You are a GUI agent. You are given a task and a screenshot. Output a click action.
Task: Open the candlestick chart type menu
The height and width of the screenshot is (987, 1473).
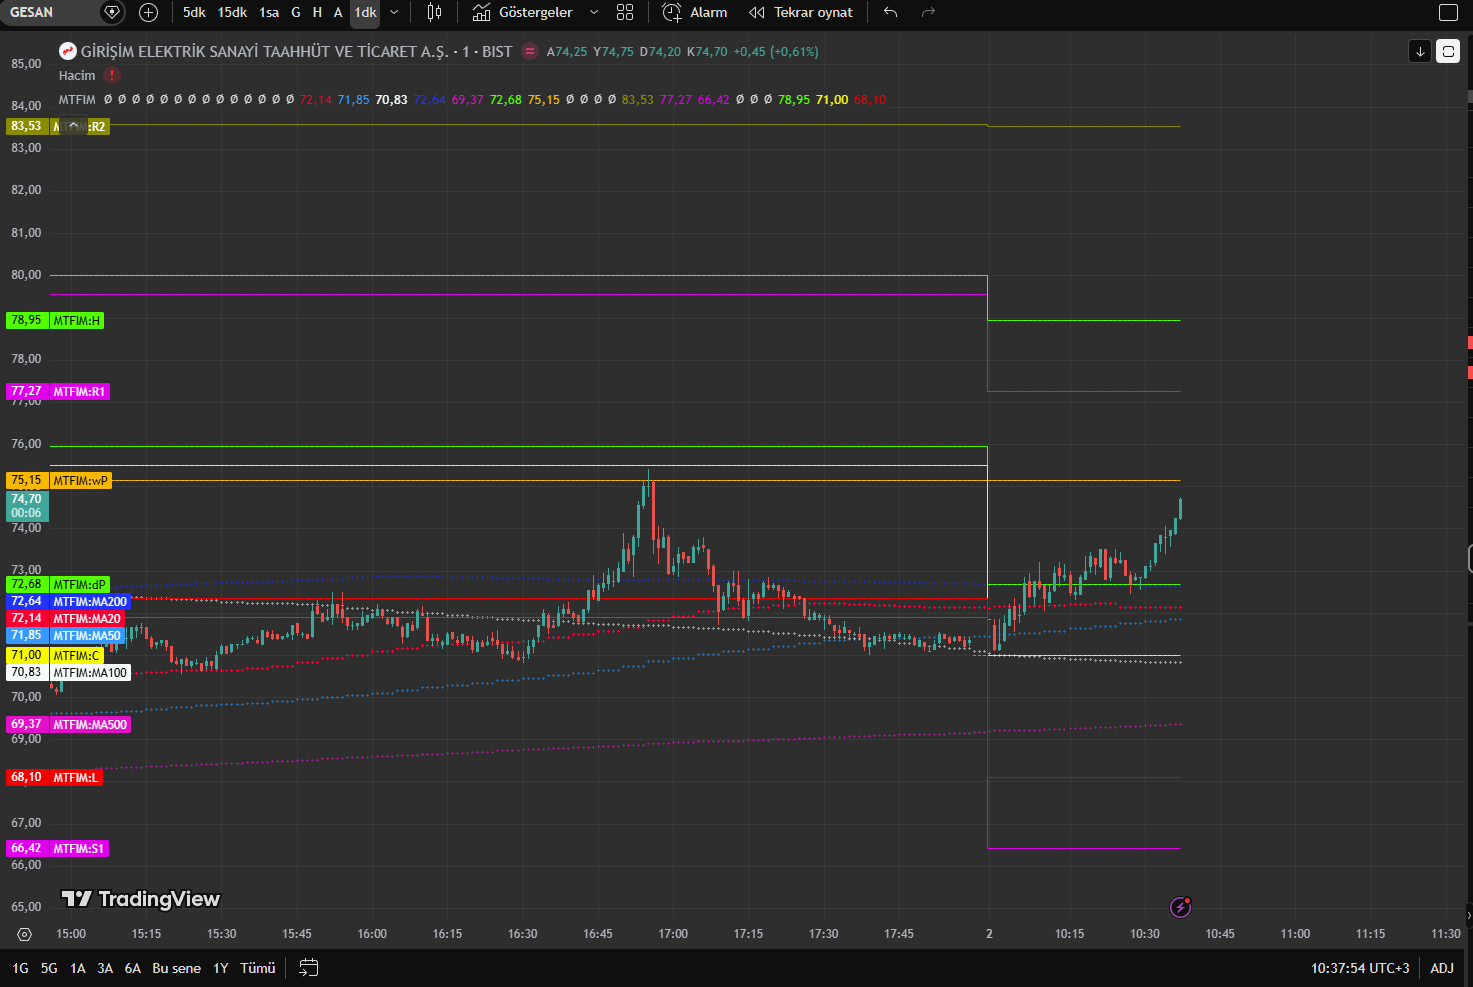click(434, 12)
